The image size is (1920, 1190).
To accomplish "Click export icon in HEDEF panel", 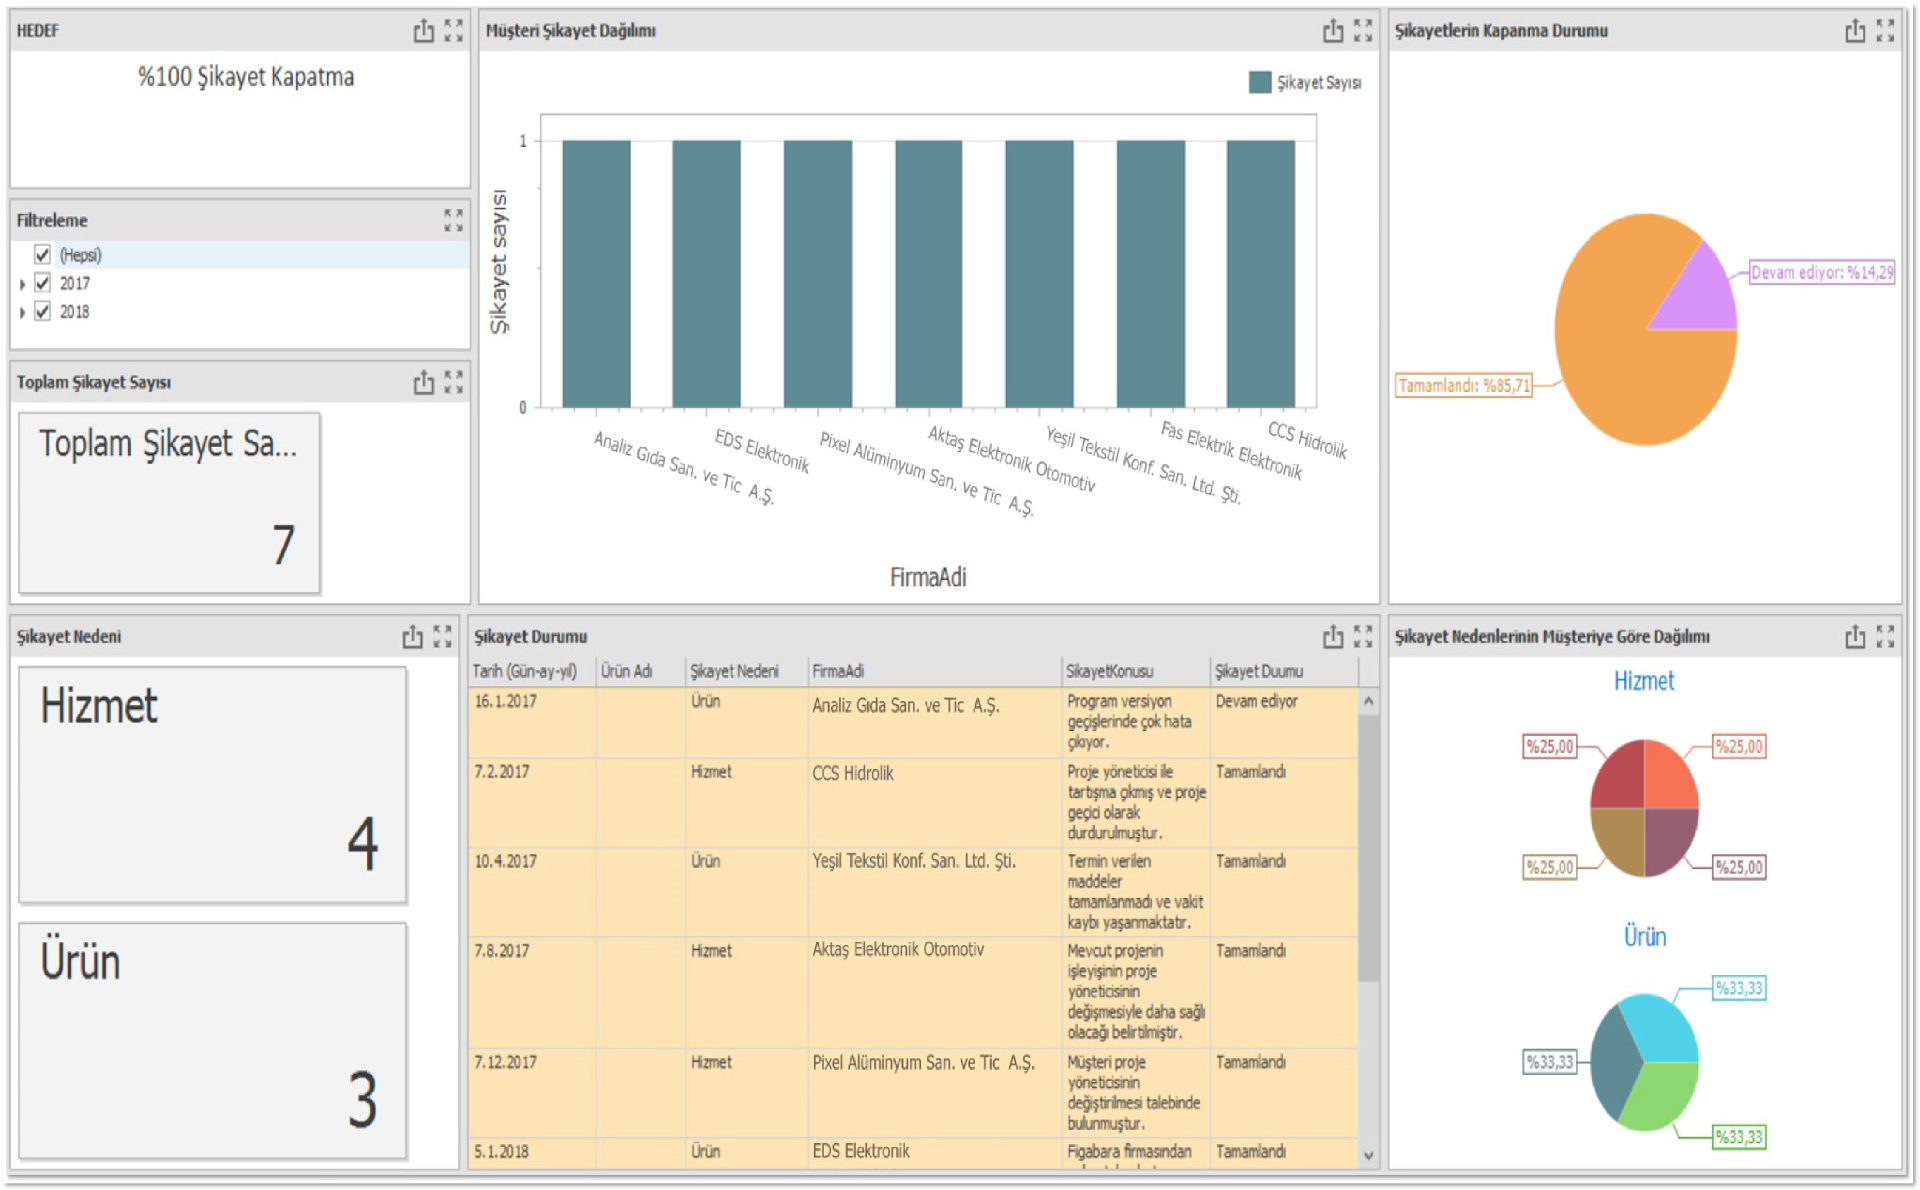I will click(x=424, y=31).
